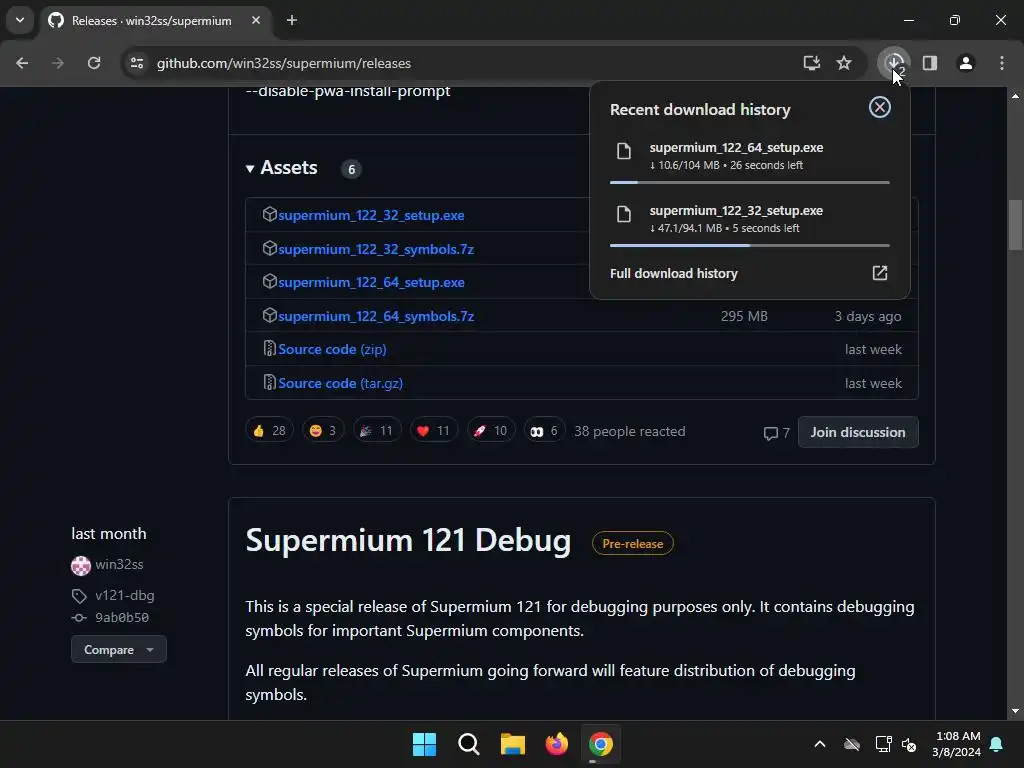Click the 295 MB size text
The width and height of the screenshot is (1024, 768).
(x=744, y=316)
